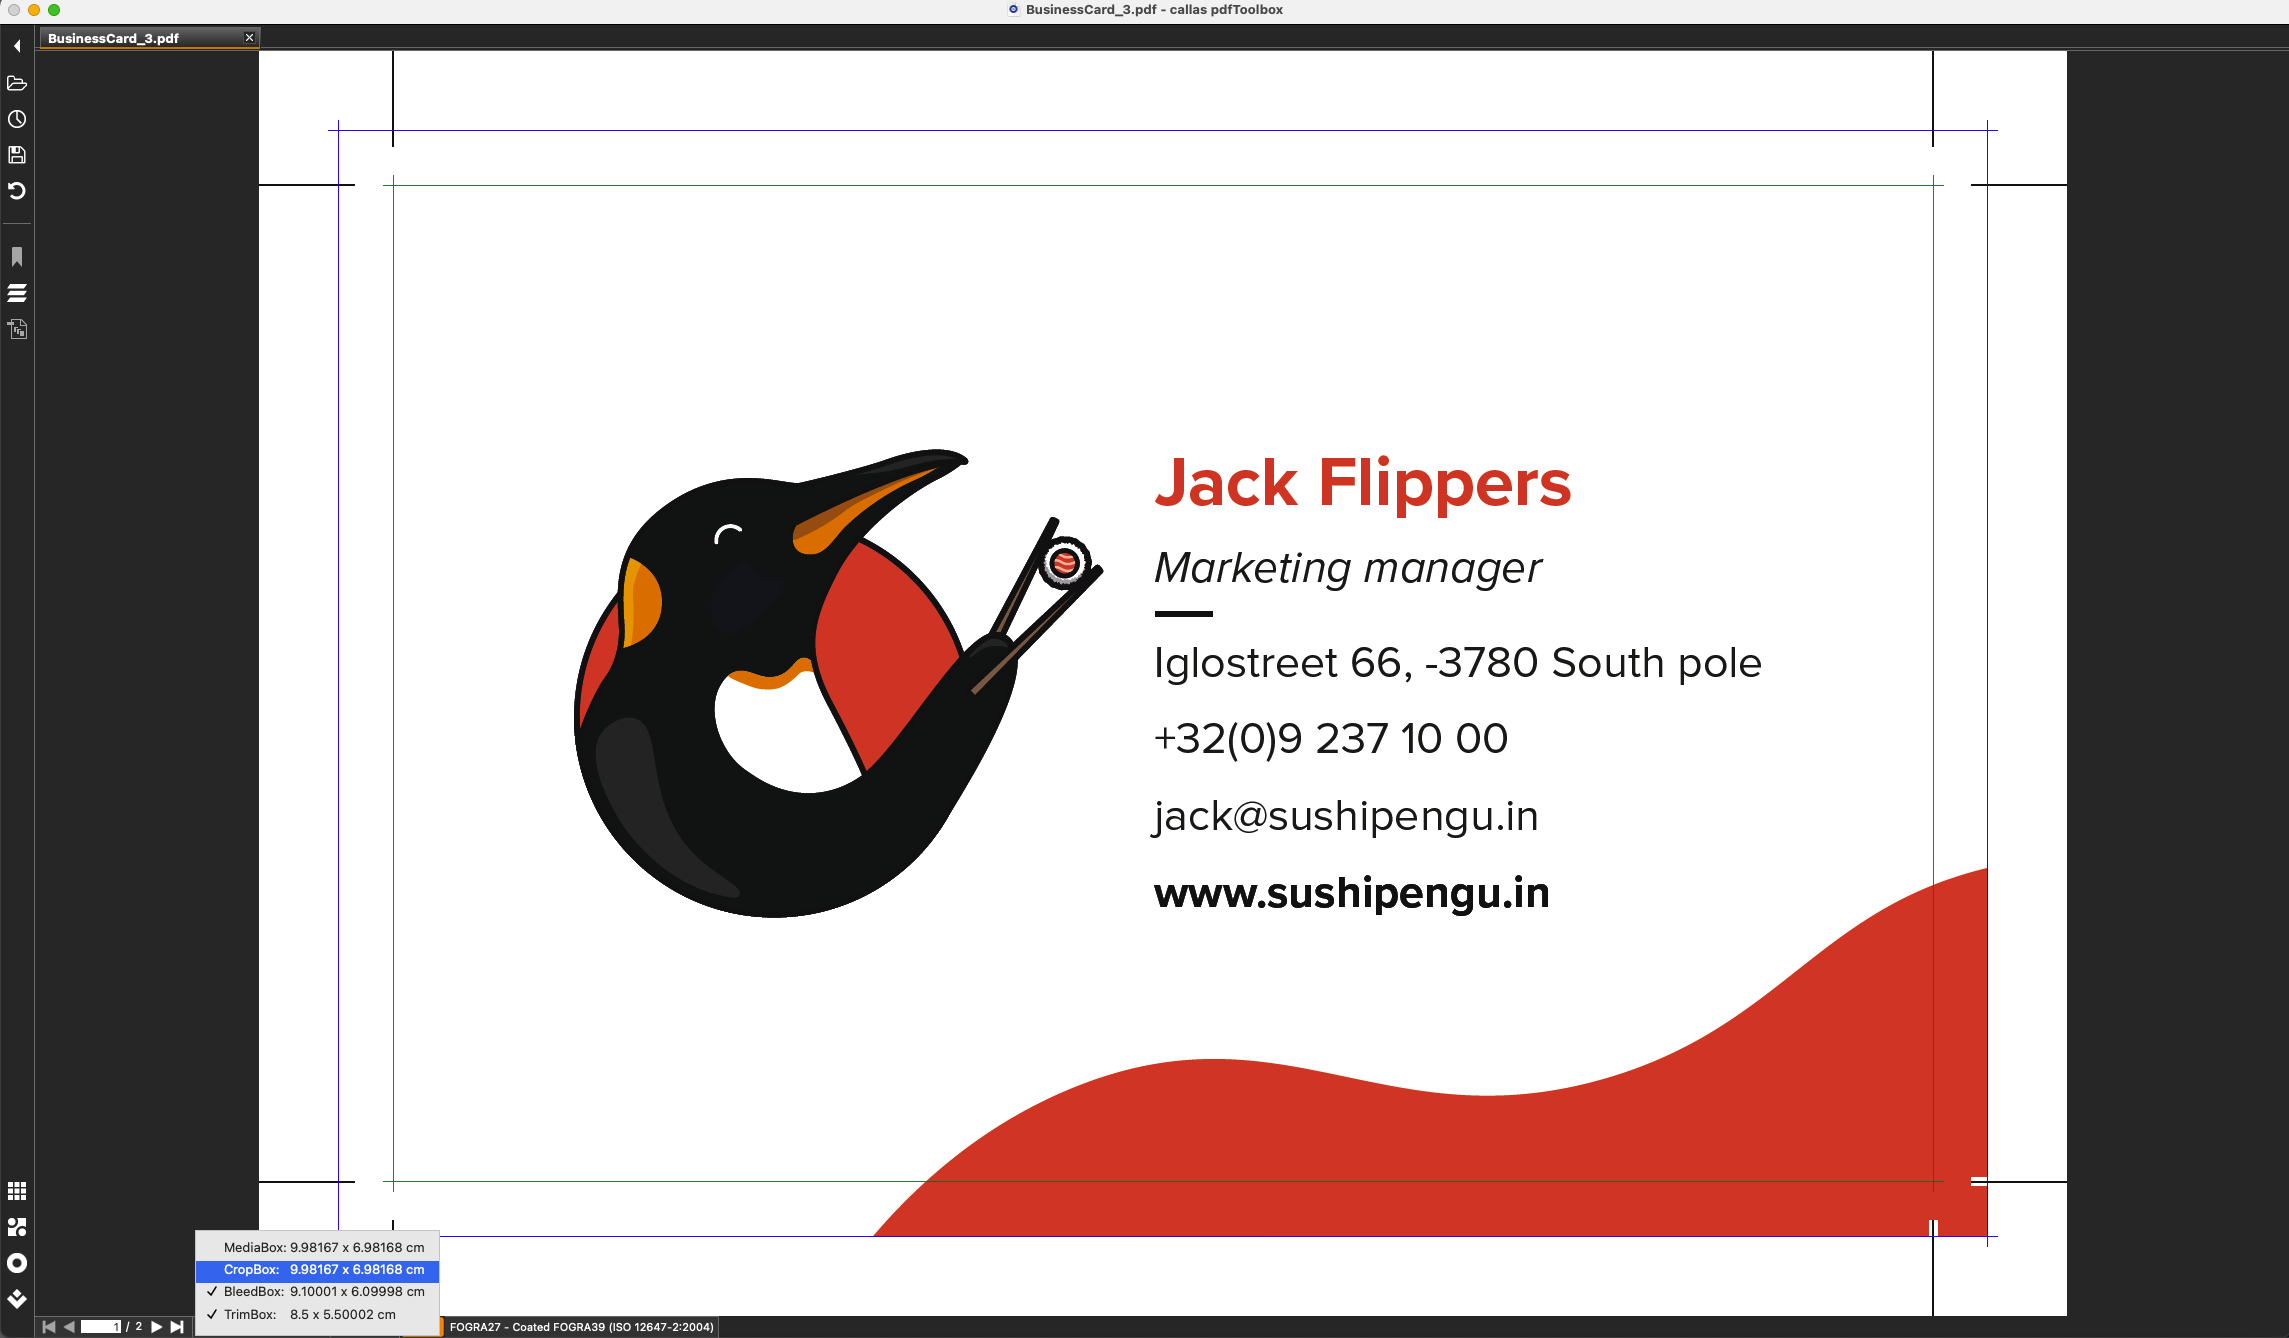The width and height of the screenshot is (2289, 1338).
Task: Click the green macOS zoom window button
Action: 54,10
